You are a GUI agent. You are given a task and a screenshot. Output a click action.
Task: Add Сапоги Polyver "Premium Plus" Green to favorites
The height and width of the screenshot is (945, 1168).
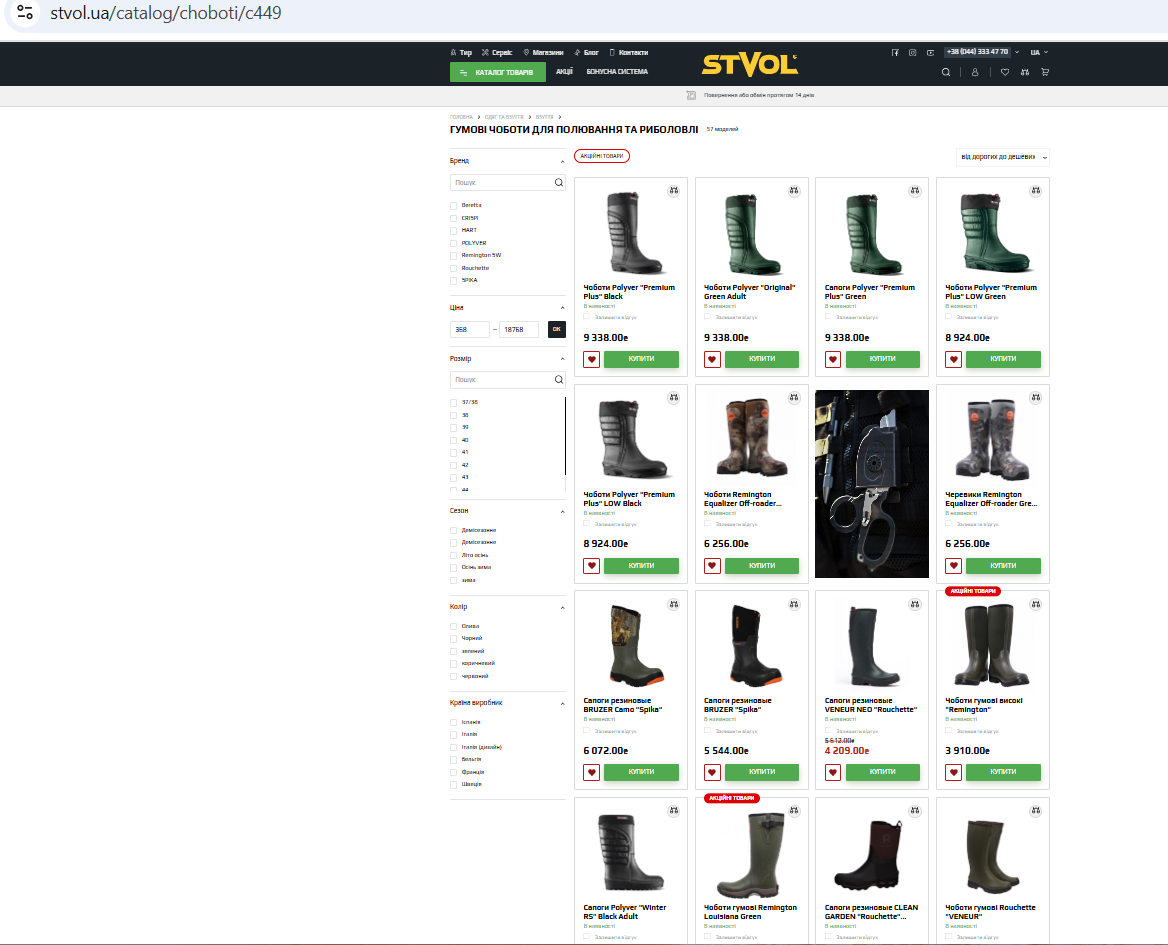pos(833,360)
